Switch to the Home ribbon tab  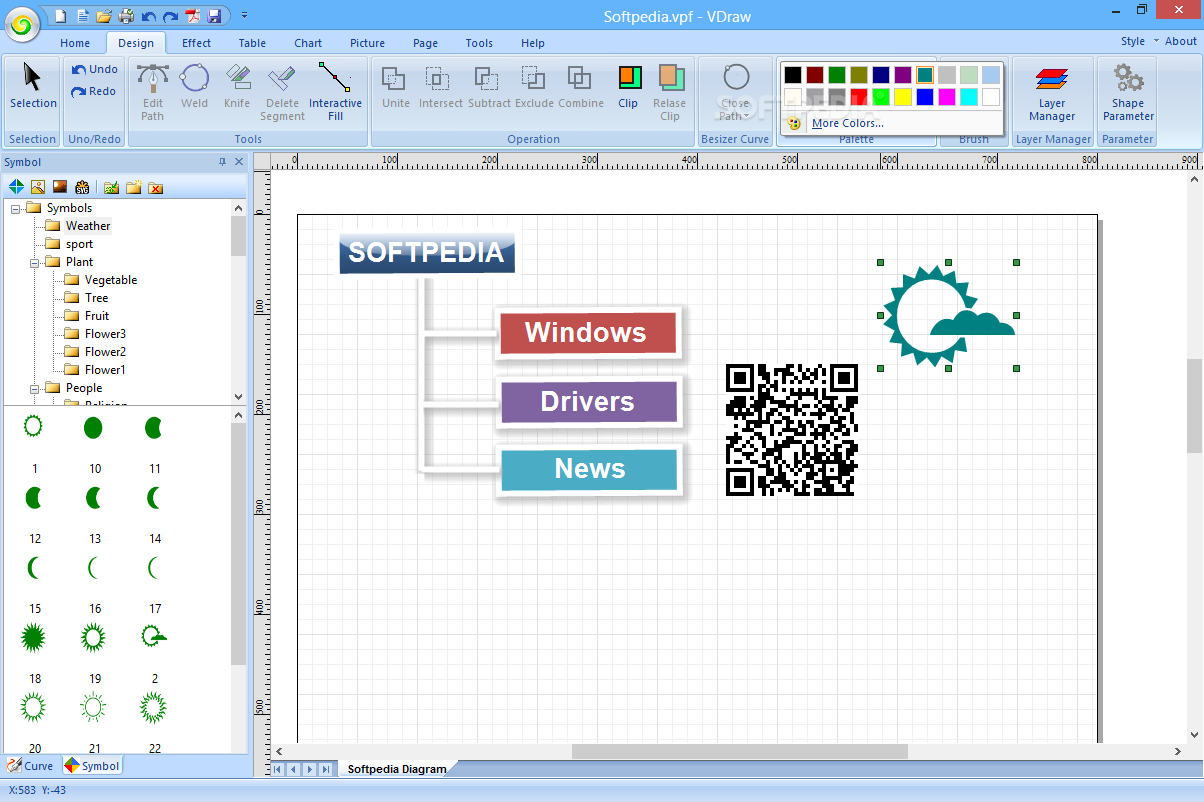coord(75,43)
